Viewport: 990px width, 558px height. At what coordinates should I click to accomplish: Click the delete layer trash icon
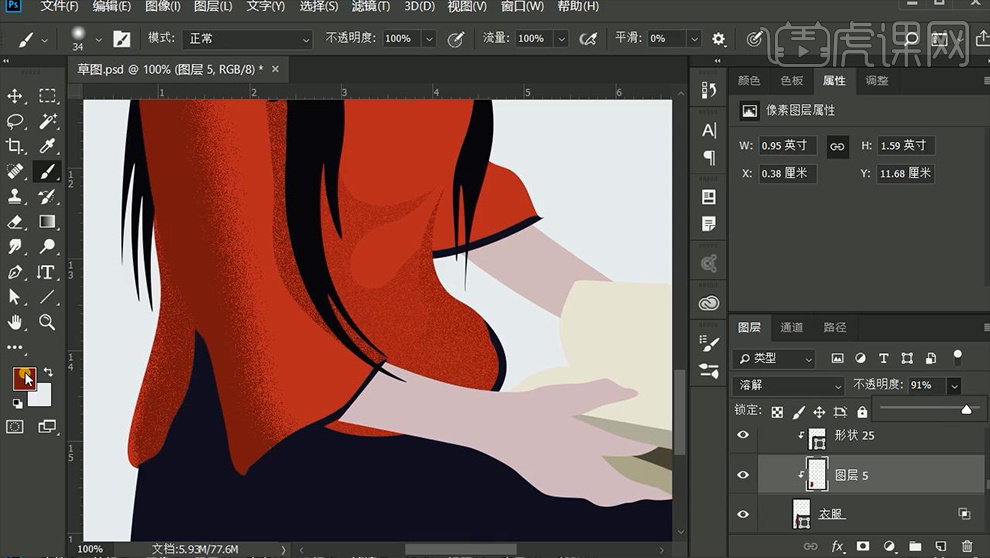966,547
